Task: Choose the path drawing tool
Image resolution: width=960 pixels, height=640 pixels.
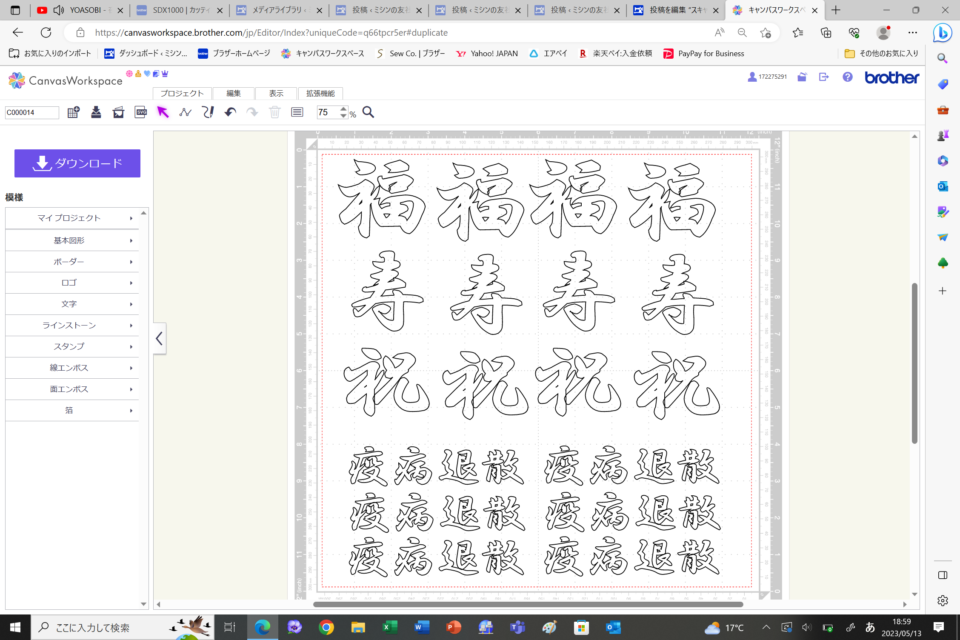Action: [x=185, y=112]
